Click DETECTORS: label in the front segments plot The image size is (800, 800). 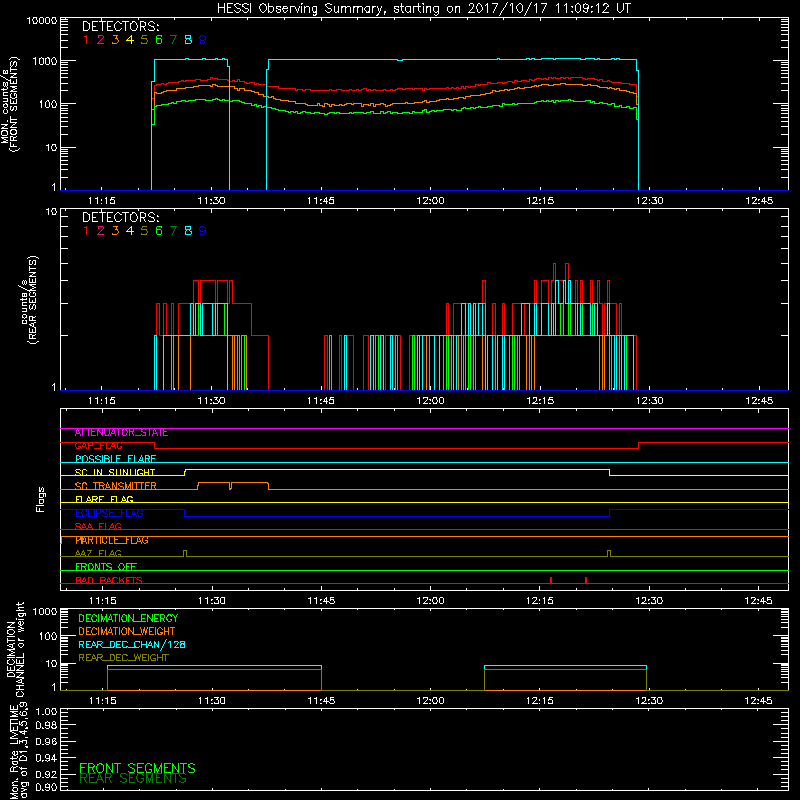(x=120, y=26)
